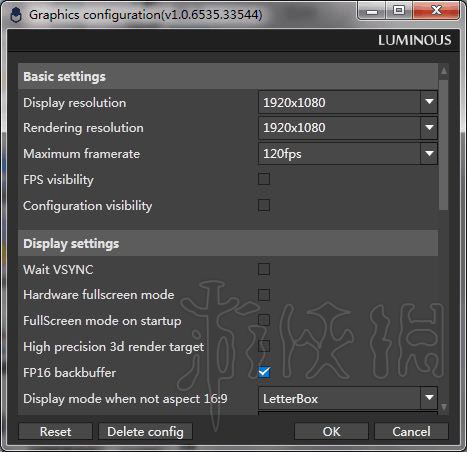Enable the Wait VSYNC checkbox

[264, 269]
